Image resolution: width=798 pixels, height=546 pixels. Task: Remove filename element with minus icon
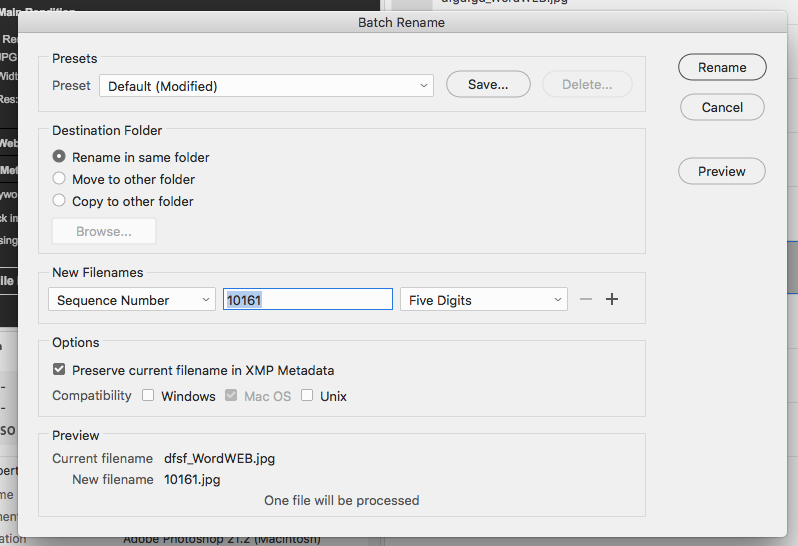pos(586,299)
